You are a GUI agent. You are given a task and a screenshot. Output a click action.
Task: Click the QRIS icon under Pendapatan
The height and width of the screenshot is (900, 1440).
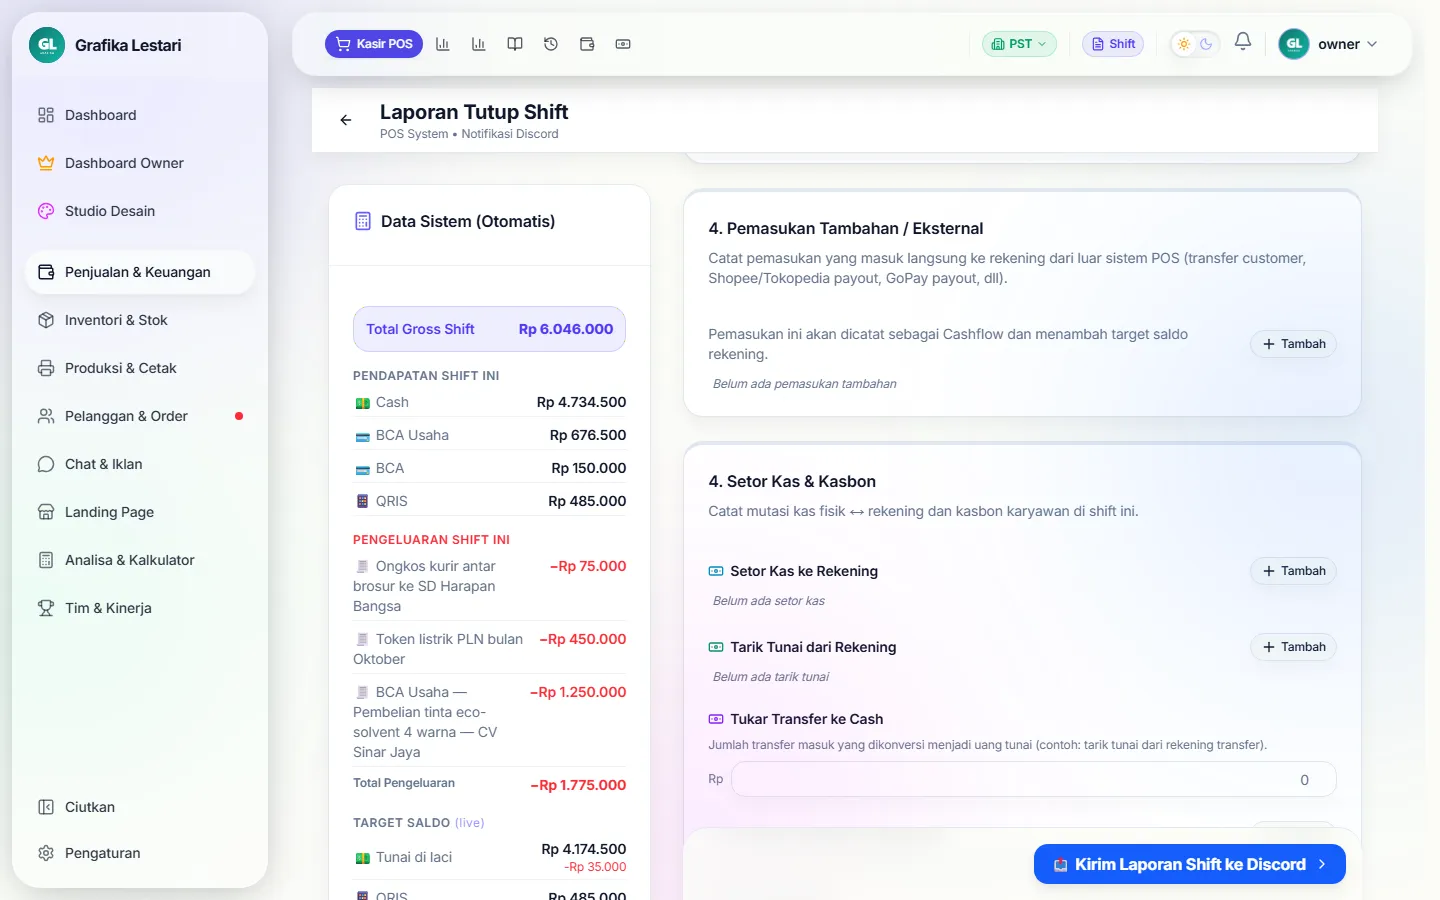coord(363,501)
